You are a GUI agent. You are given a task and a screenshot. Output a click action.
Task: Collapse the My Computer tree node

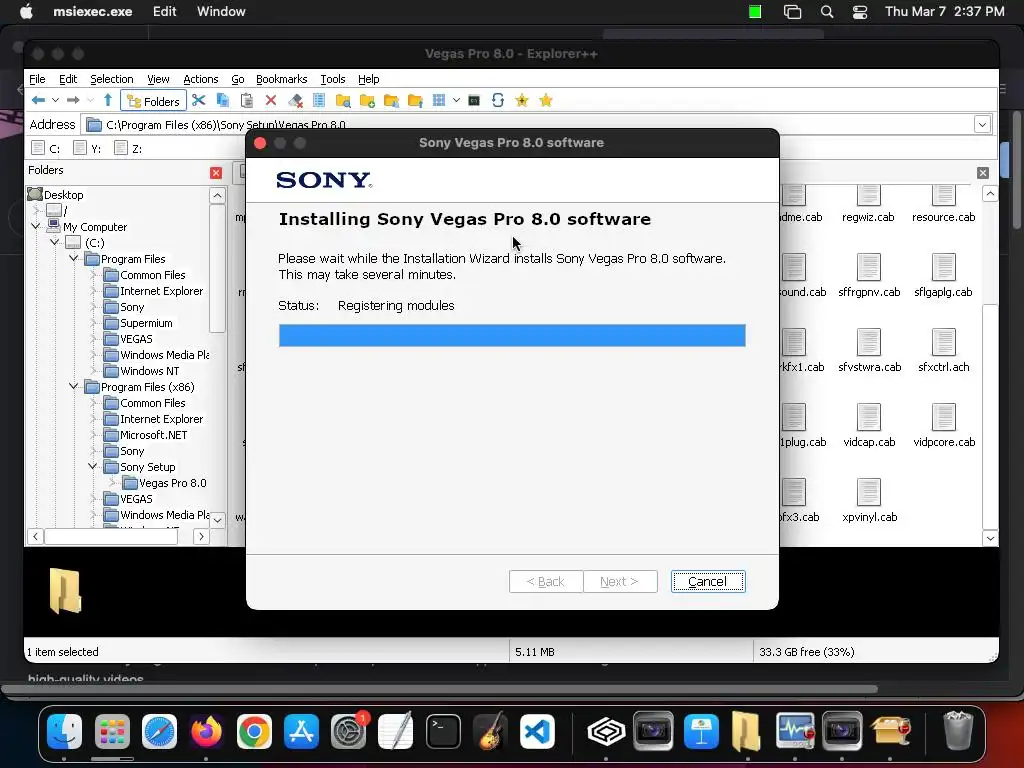36,227
